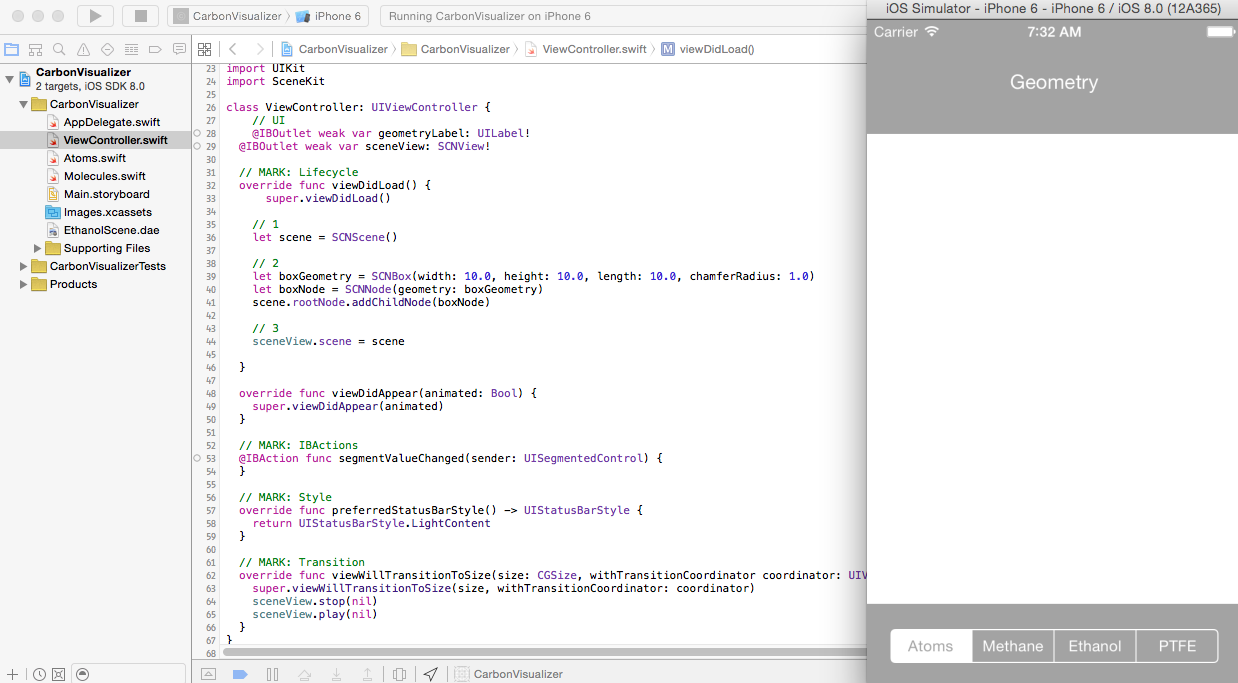The height and width of the screenshot is (683, 1238).
Task: Click the CarbonVisualizer folder jump bar item
Action: point(457,49)
